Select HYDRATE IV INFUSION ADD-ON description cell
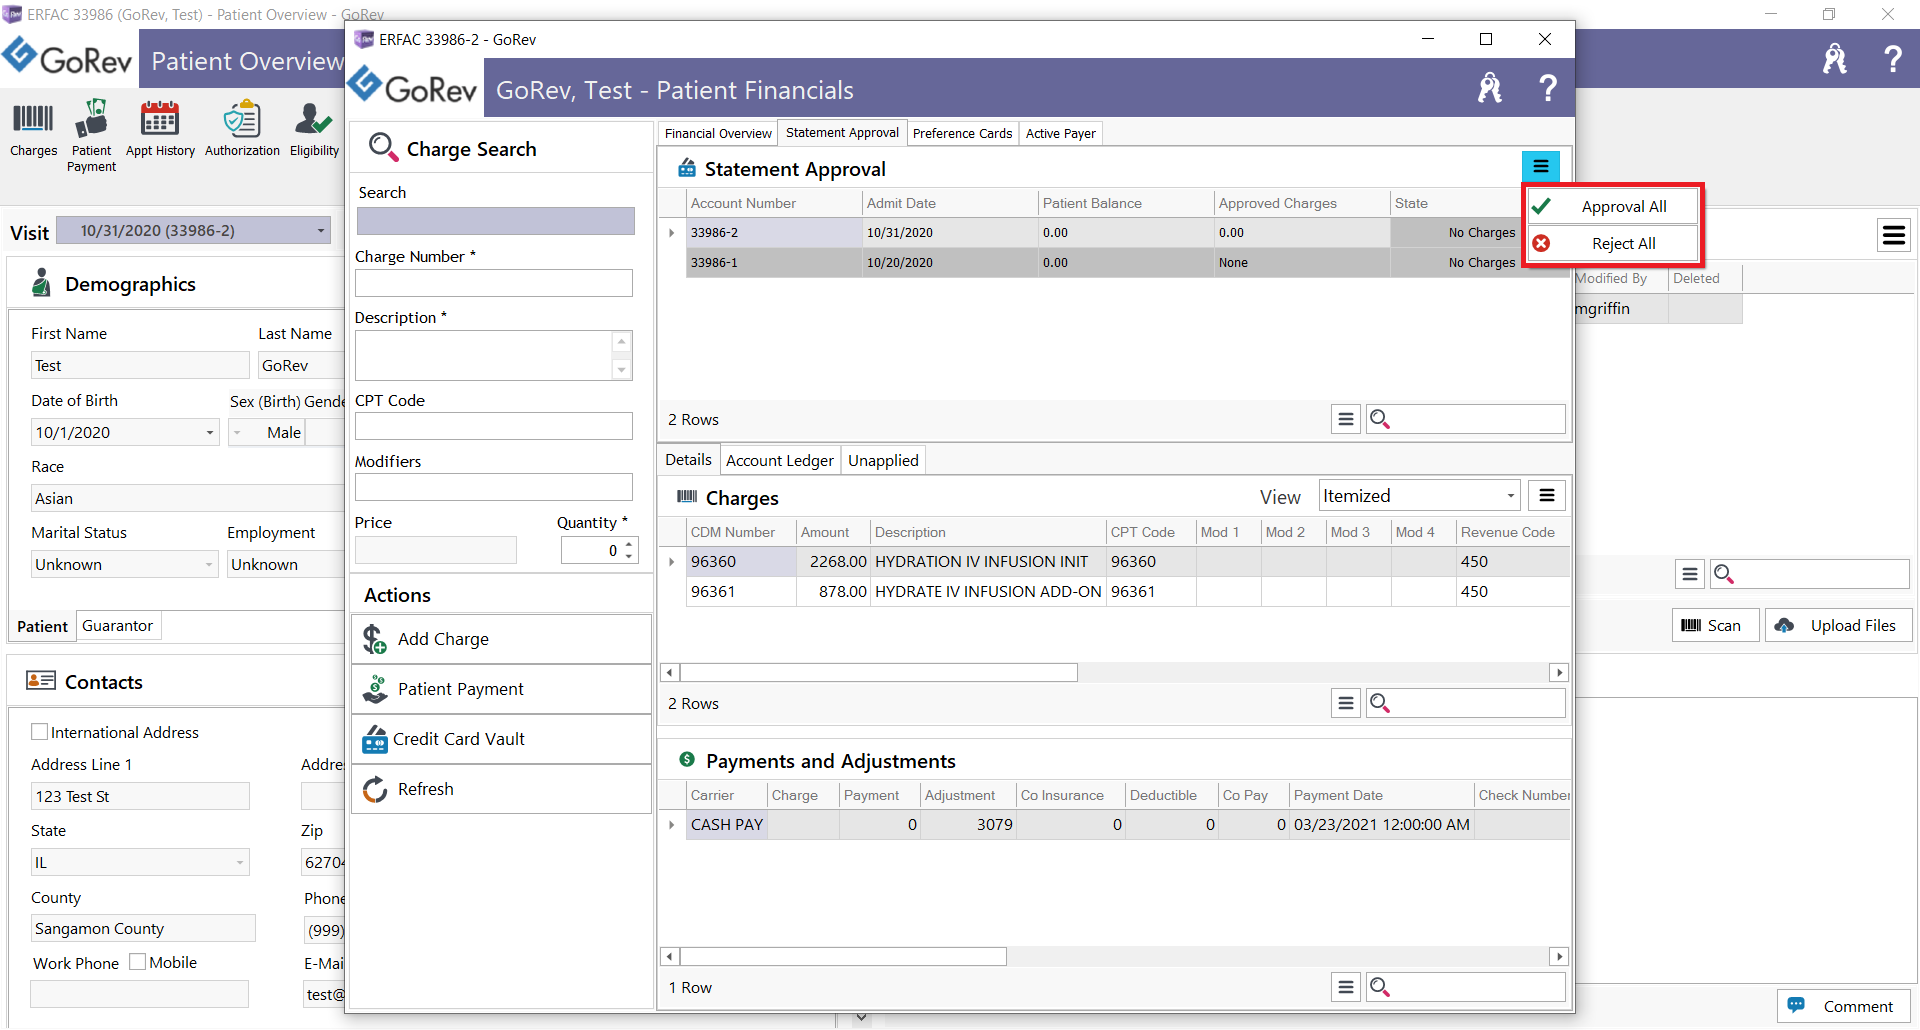 pos(988,592)
